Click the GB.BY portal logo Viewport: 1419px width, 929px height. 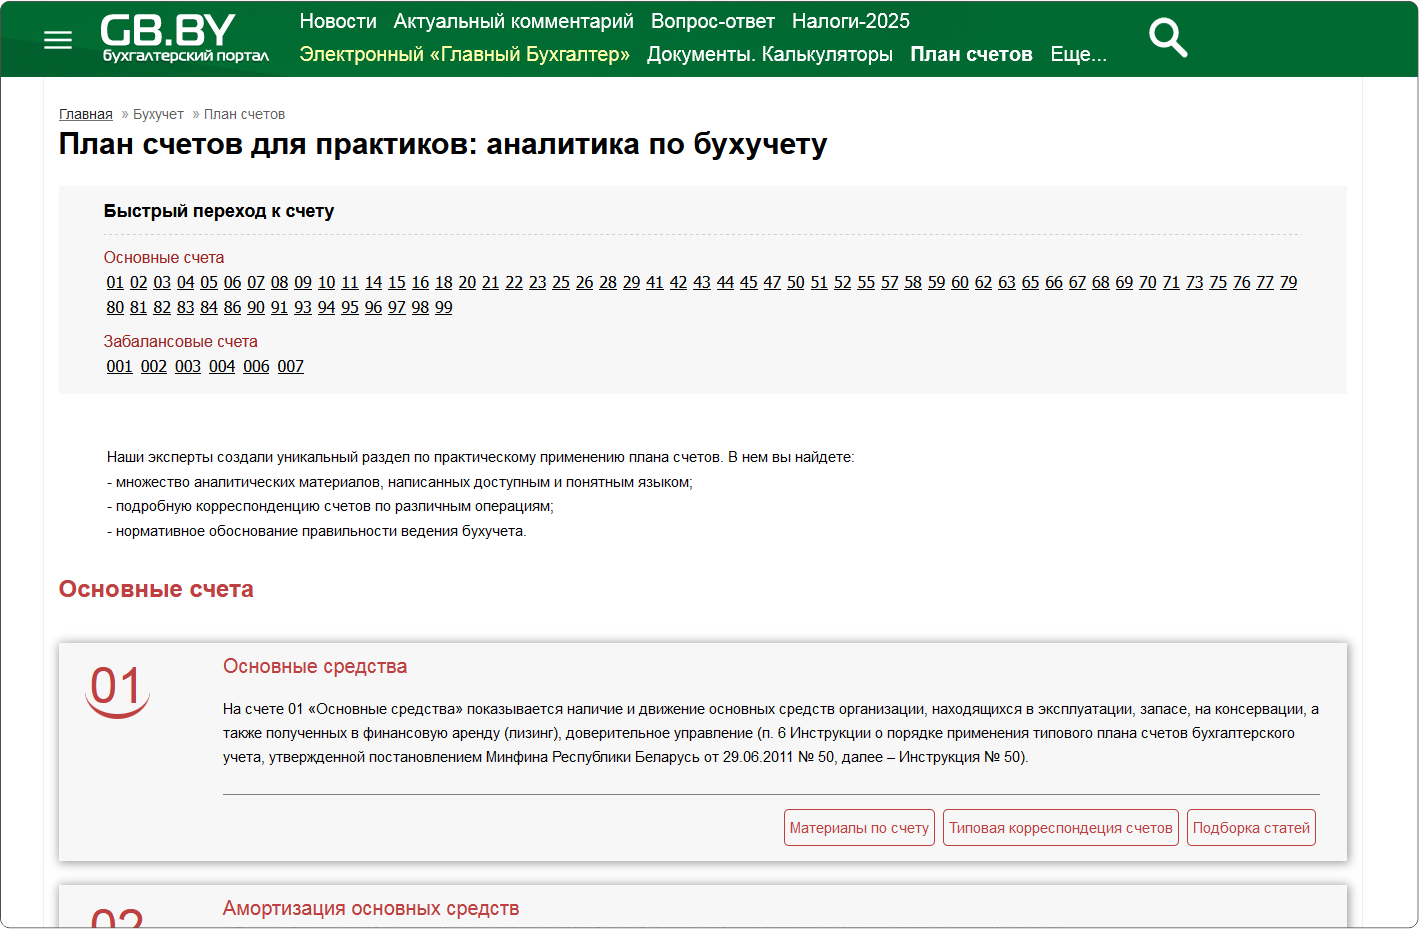184,38
